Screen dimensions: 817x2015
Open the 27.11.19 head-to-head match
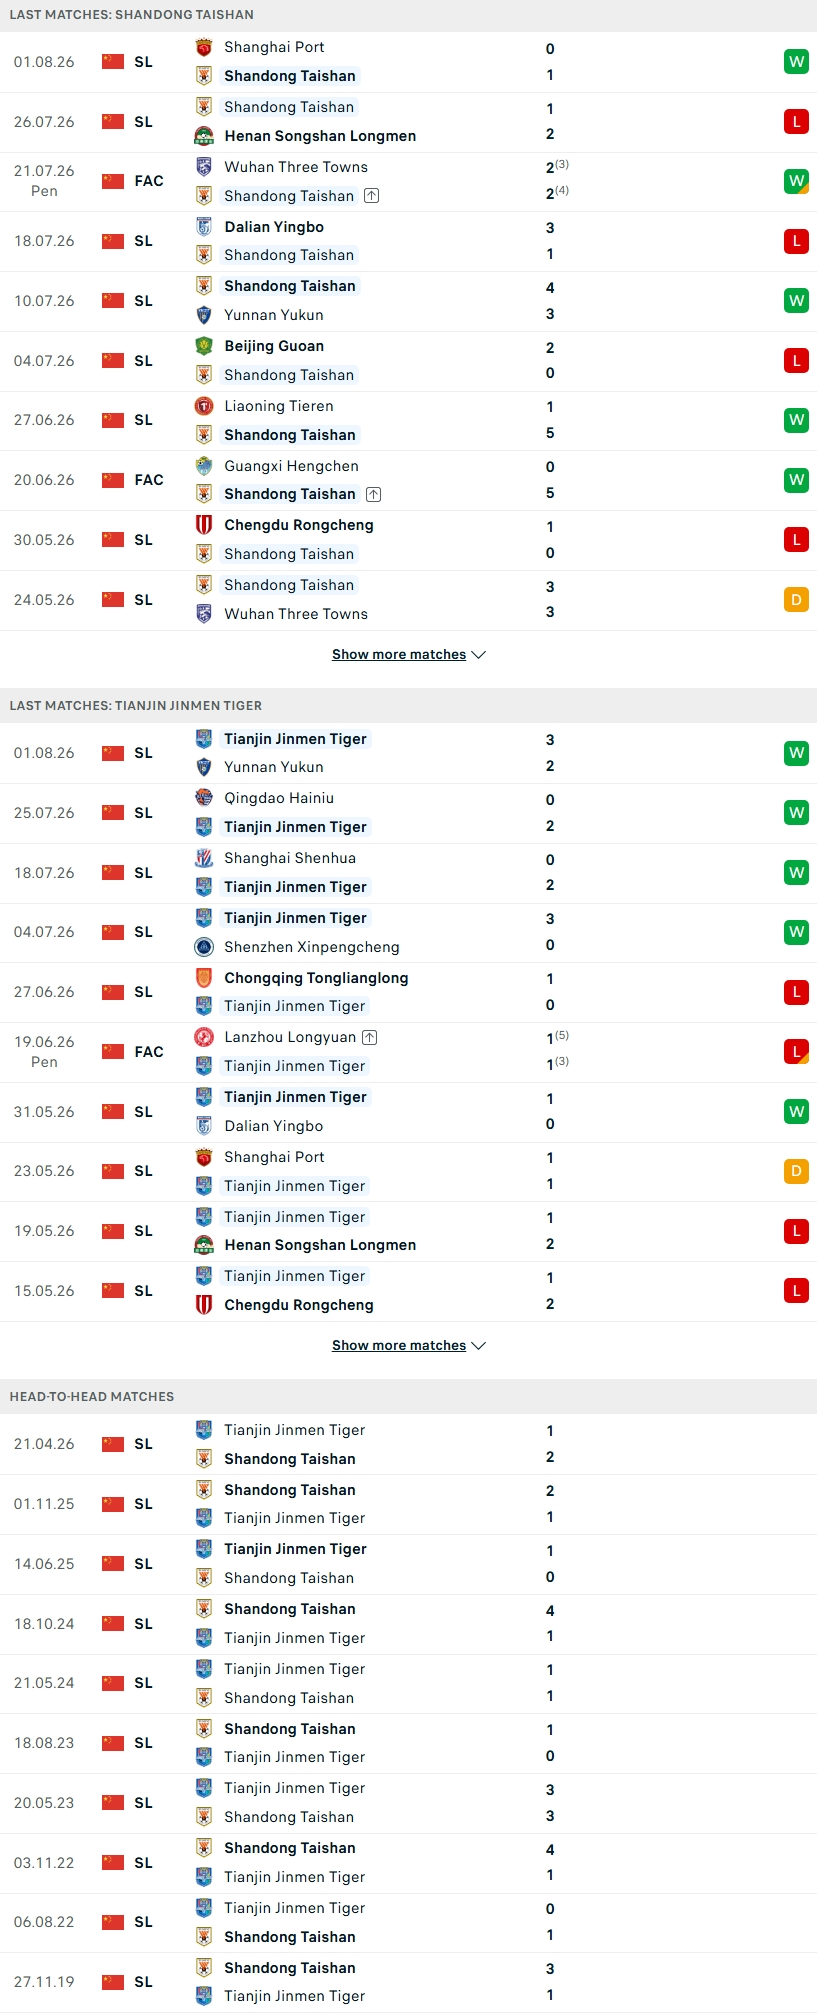[408, 1982]
